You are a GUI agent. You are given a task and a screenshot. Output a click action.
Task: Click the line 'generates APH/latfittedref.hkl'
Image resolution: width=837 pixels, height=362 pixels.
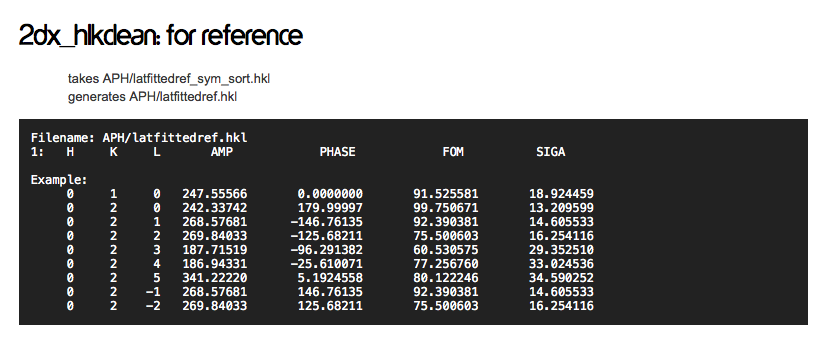[152, 97]
